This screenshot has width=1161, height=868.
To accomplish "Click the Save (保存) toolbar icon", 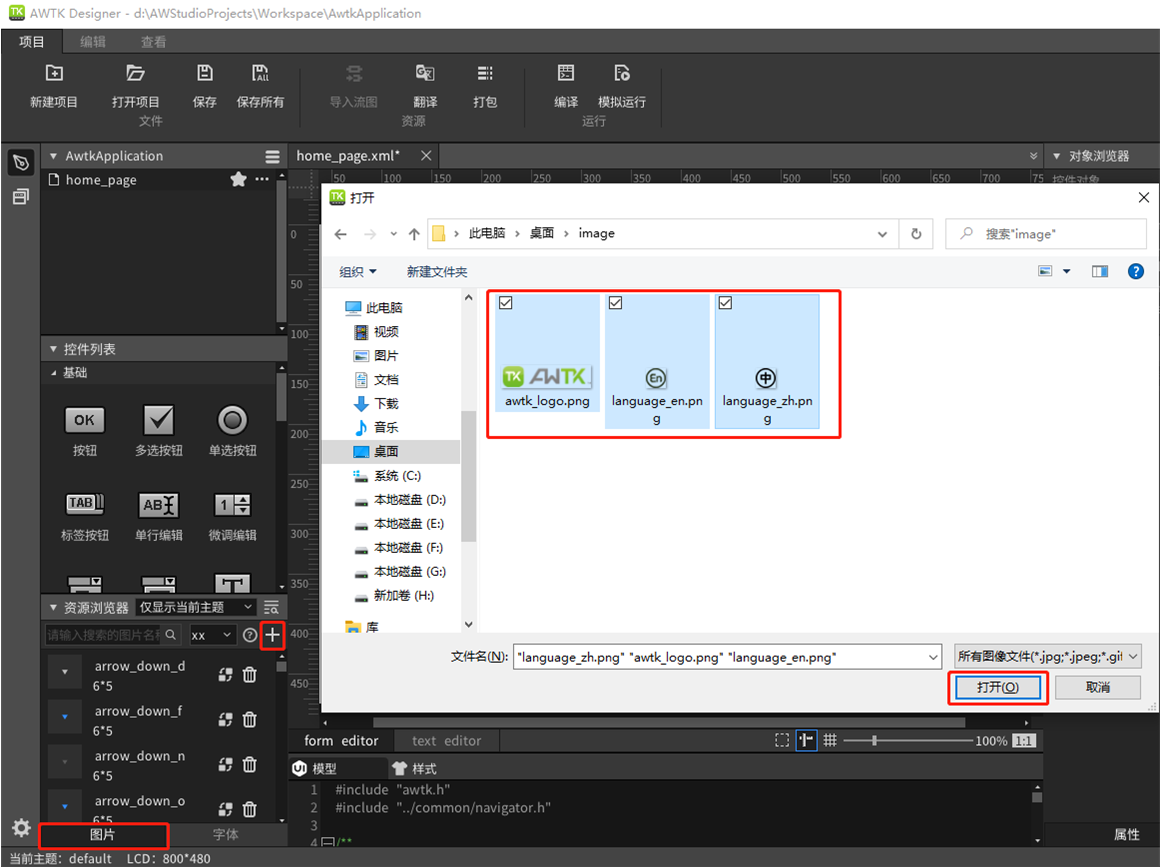I will [204, 73].
